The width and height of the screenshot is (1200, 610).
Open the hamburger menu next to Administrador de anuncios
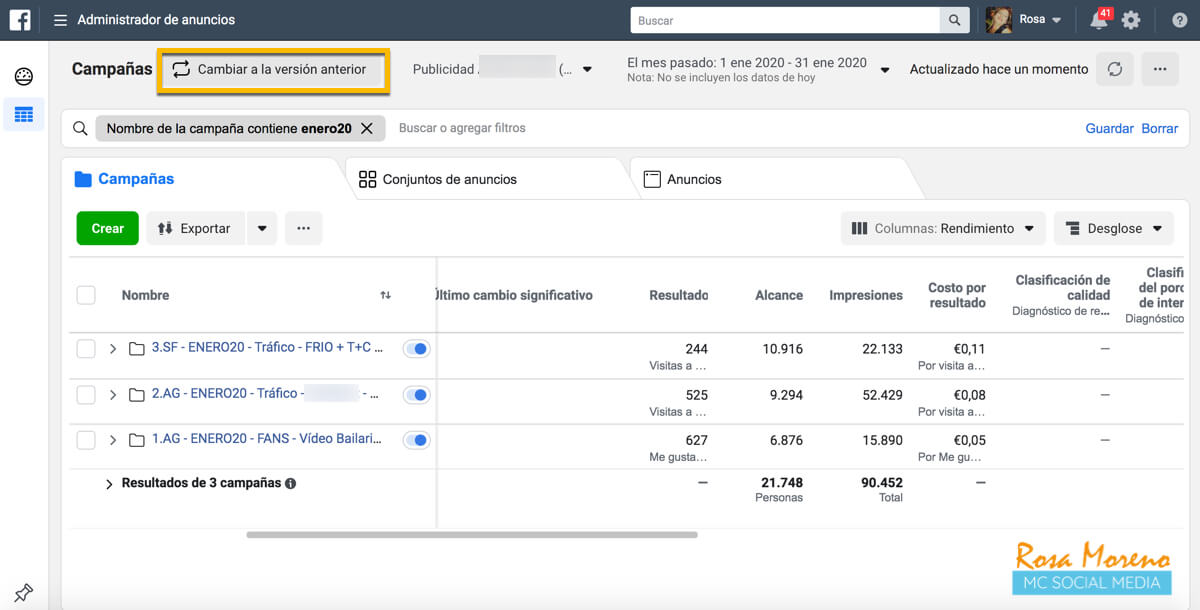(x=61, y=20)
